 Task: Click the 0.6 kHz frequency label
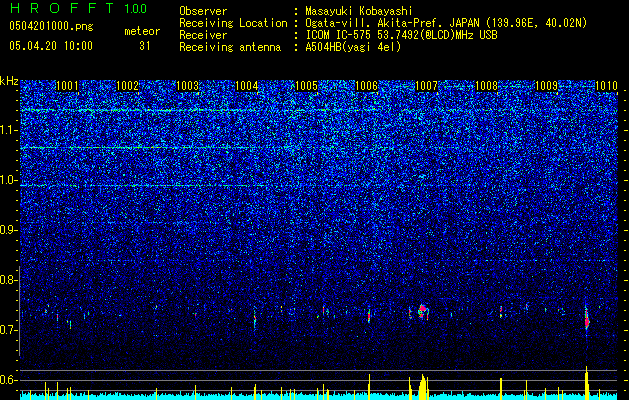pyautogui.click(x=8, y=380)
